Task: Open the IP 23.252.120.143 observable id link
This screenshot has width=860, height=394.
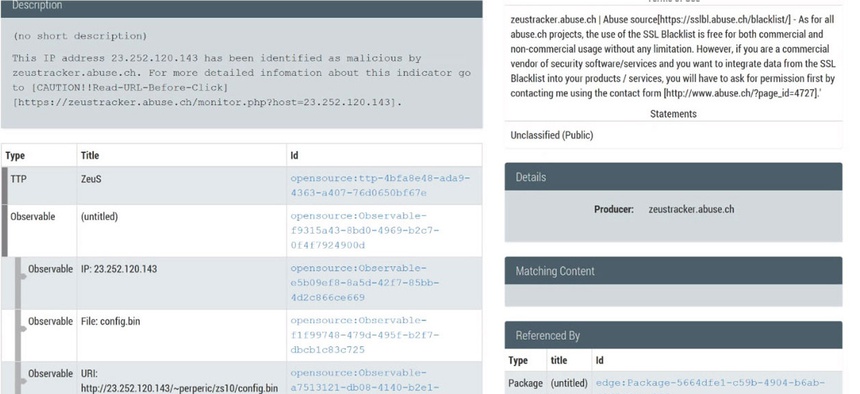Action: click(365, 283)
